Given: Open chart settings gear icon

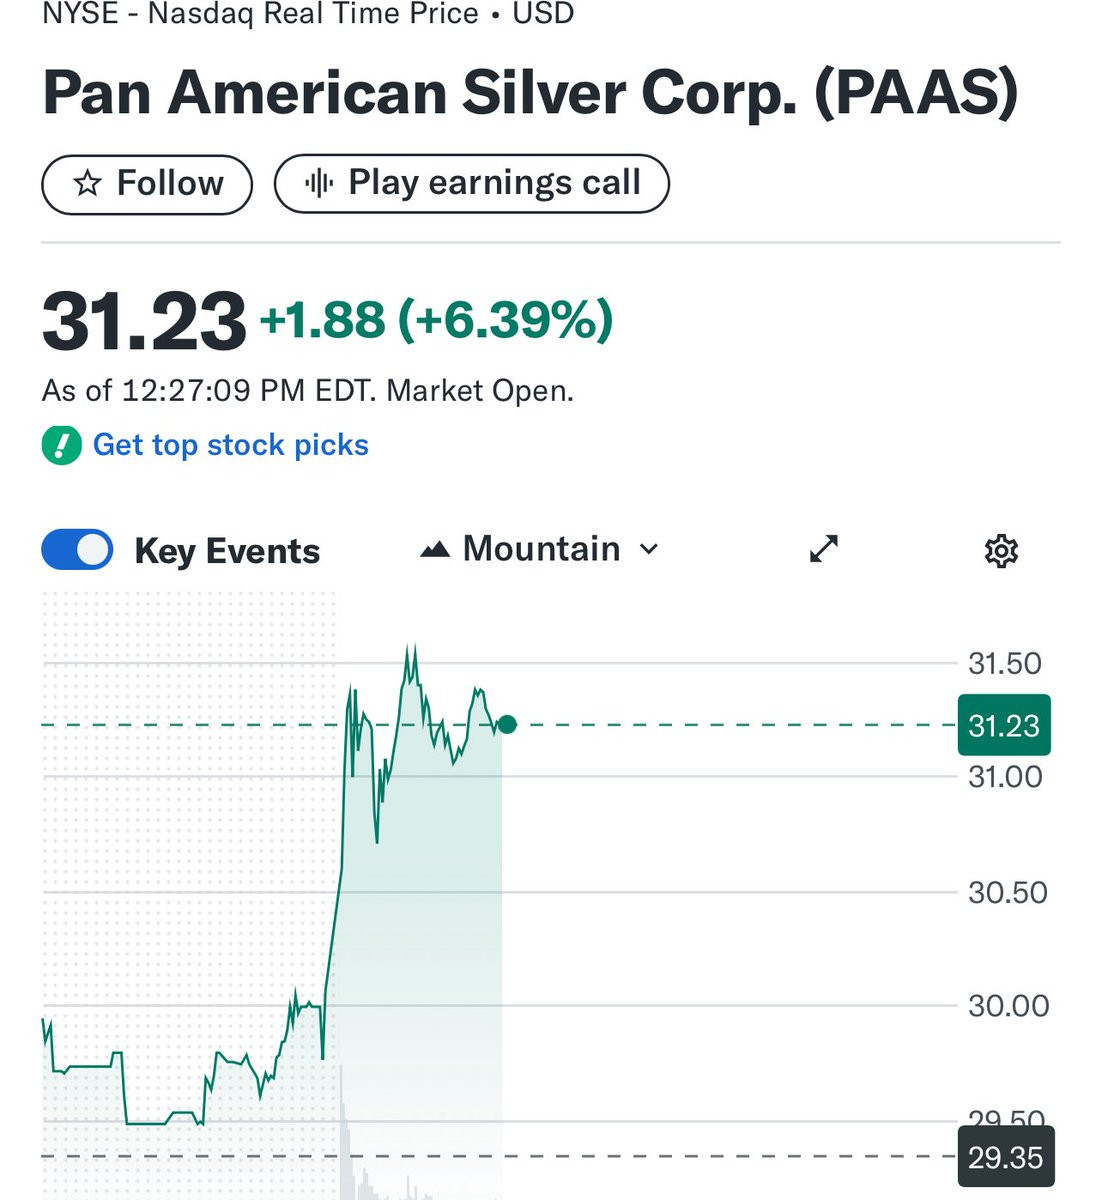Looking at the screenshot, I should point(1001,551).
